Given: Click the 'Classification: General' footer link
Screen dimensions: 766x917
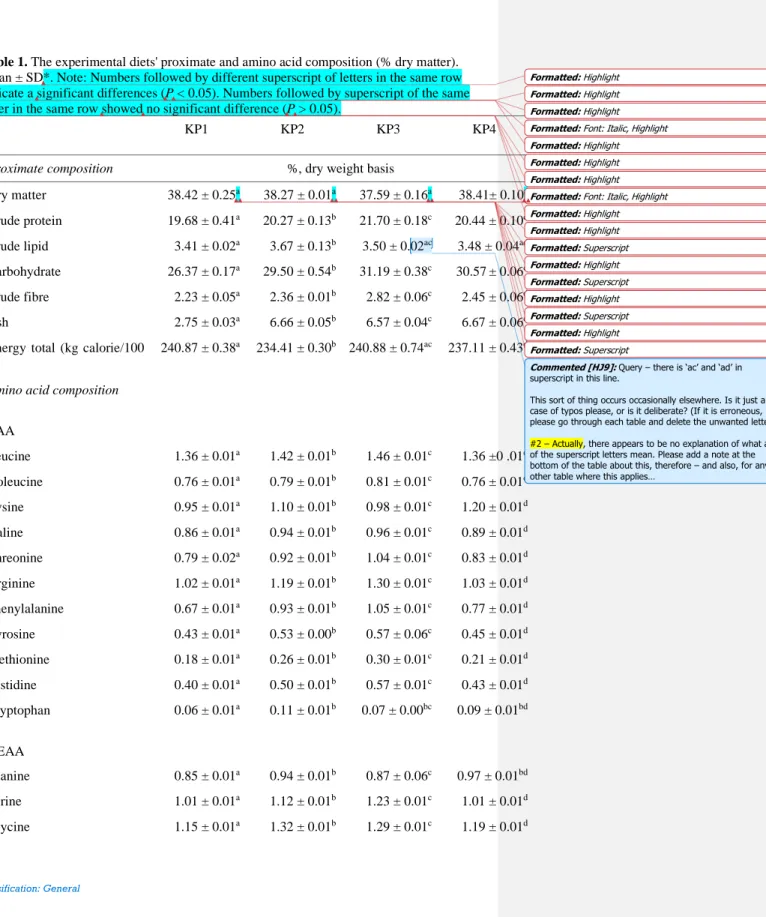Looking at the screenshot, I should pos(40,888).
